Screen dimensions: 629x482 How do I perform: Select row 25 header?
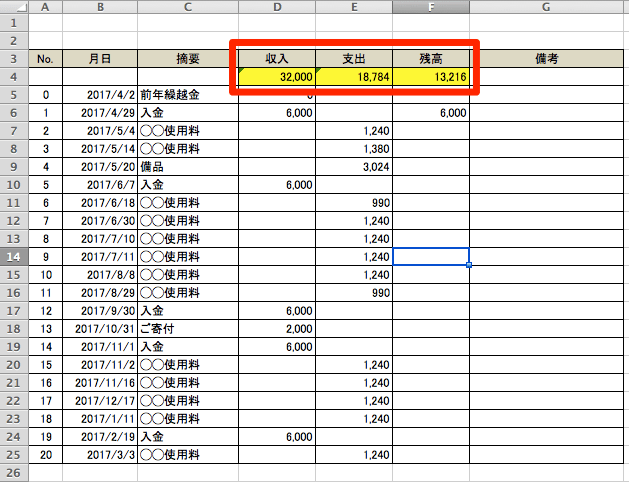click(x=14, y=455)
